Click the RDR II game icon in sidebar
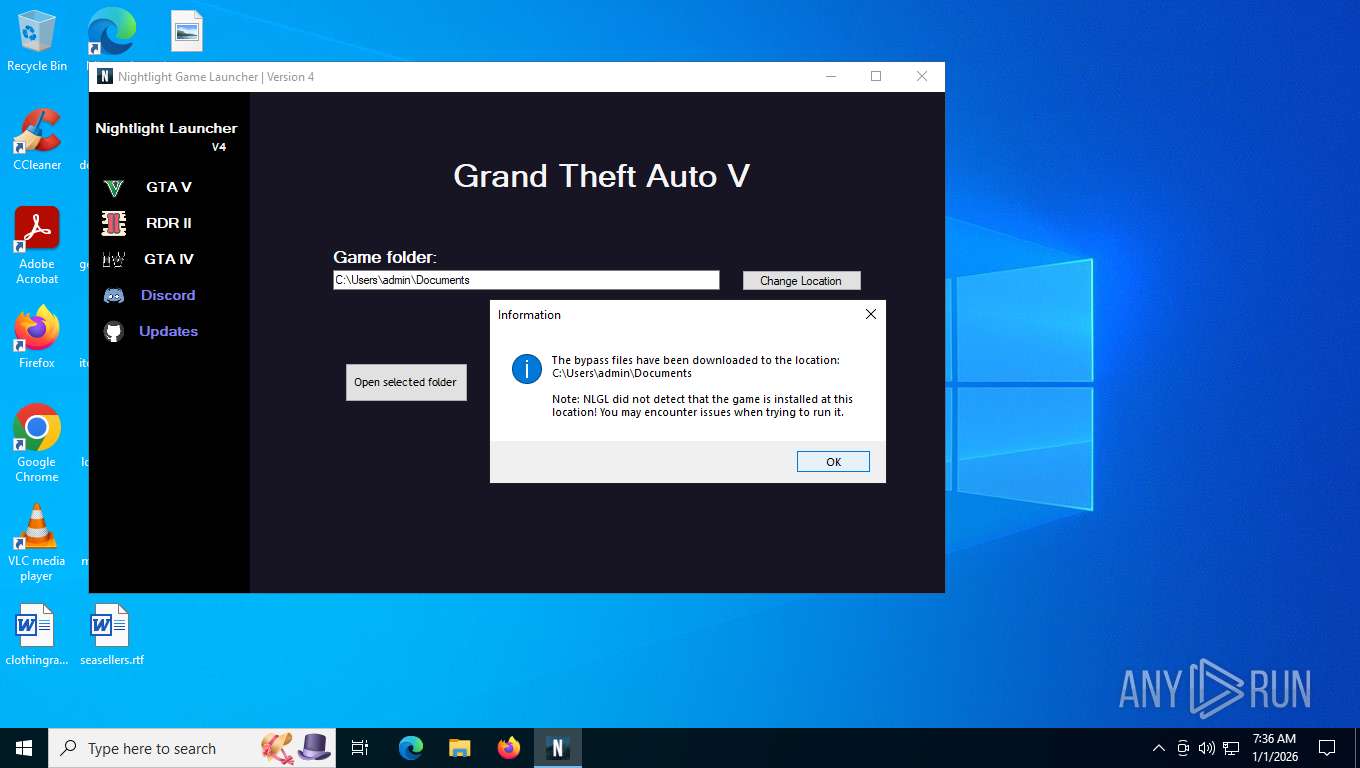1360x768 pixels. point(114,223)
